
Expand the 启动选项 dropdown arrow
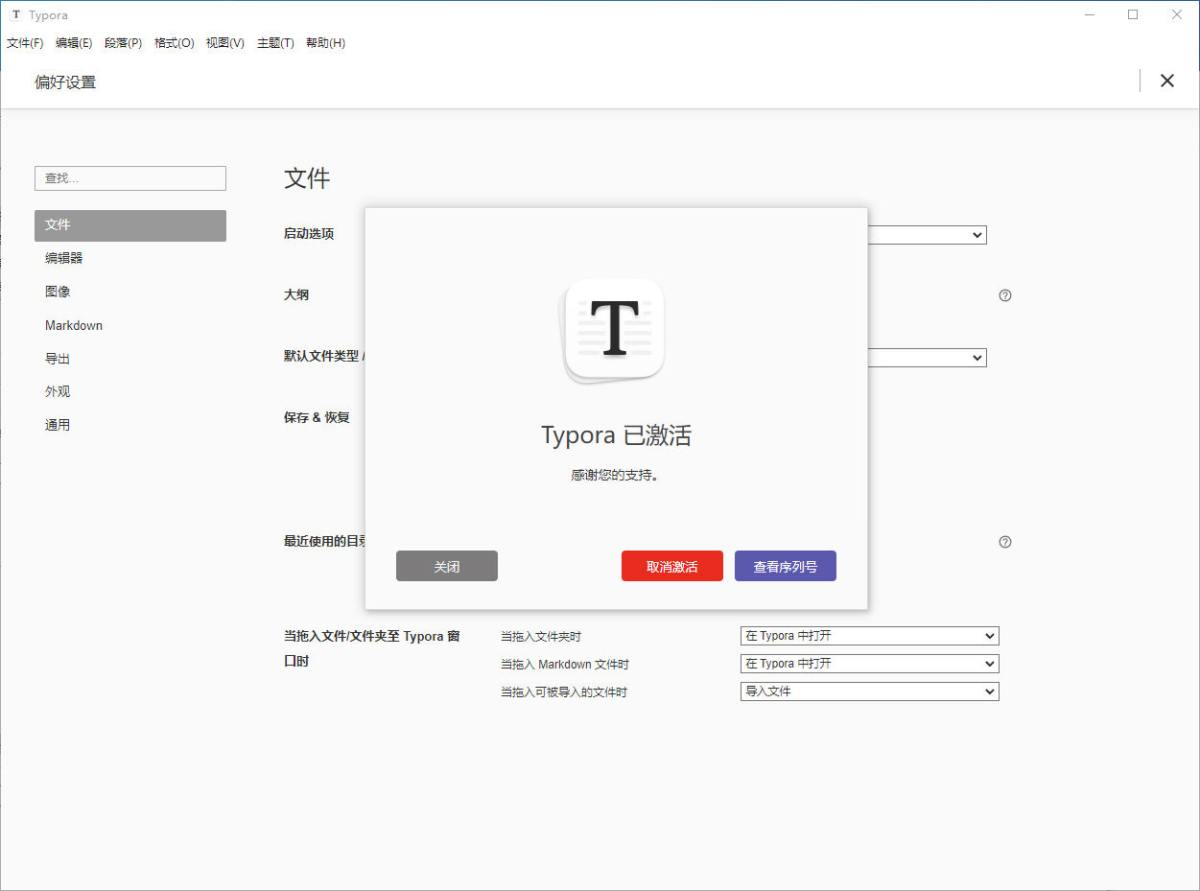[x=977, y=235]
